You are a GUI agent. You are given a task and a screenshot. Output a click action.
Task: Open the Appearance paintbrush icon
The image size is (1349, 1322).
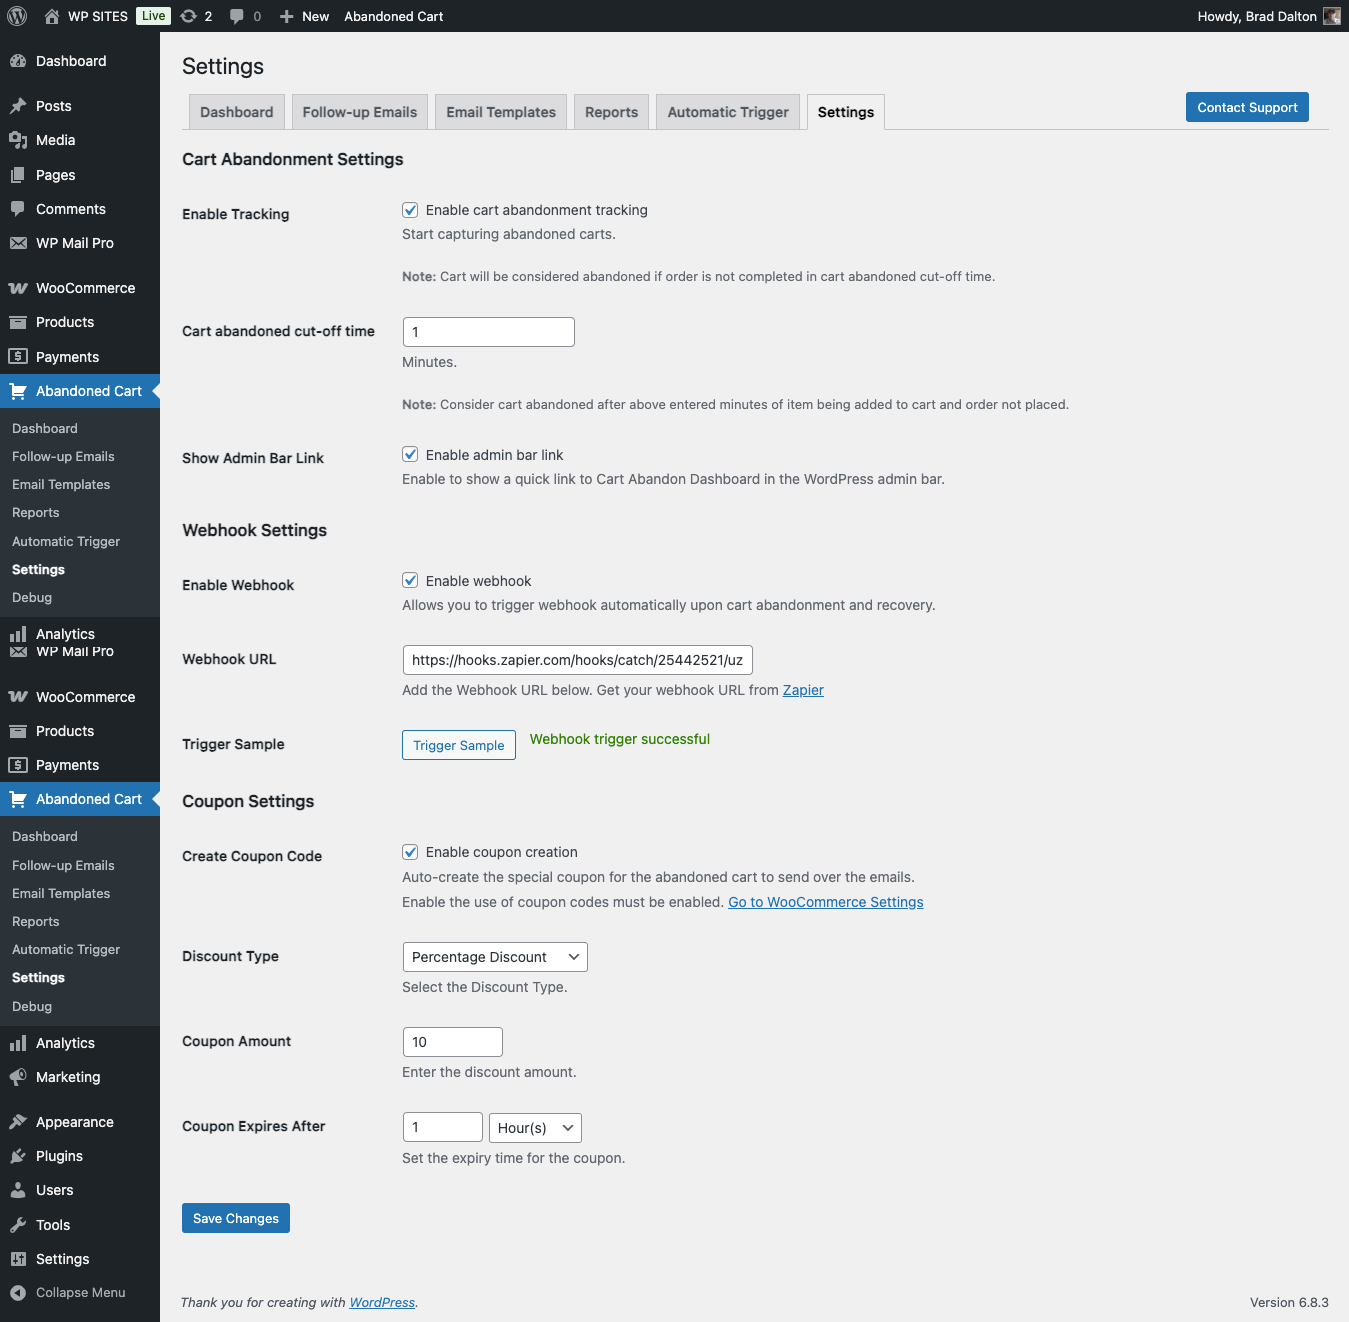click(18, 1122)
